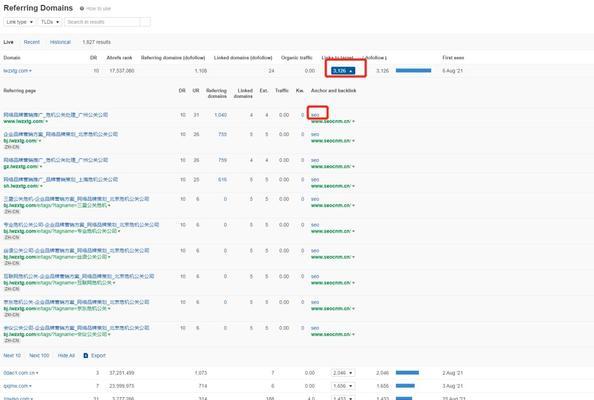Expand the 2,046 links dropdown
This screenshot has width=594, height=400.
[x=343, y=373]
